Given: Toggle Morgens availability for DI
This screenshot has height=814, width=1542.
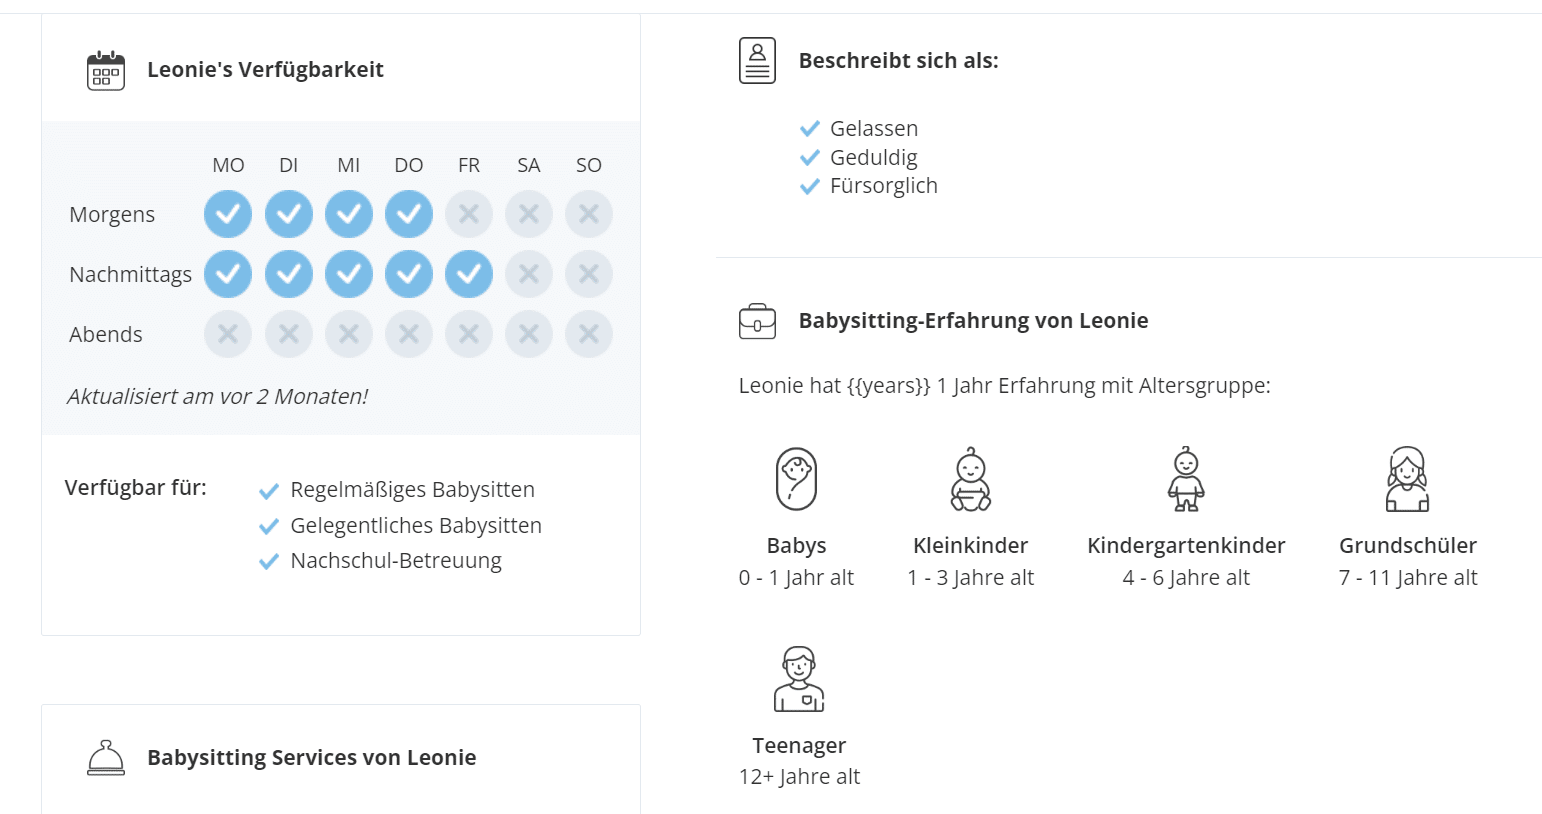Looking at the screenshot, I should (x=289, y=214).
